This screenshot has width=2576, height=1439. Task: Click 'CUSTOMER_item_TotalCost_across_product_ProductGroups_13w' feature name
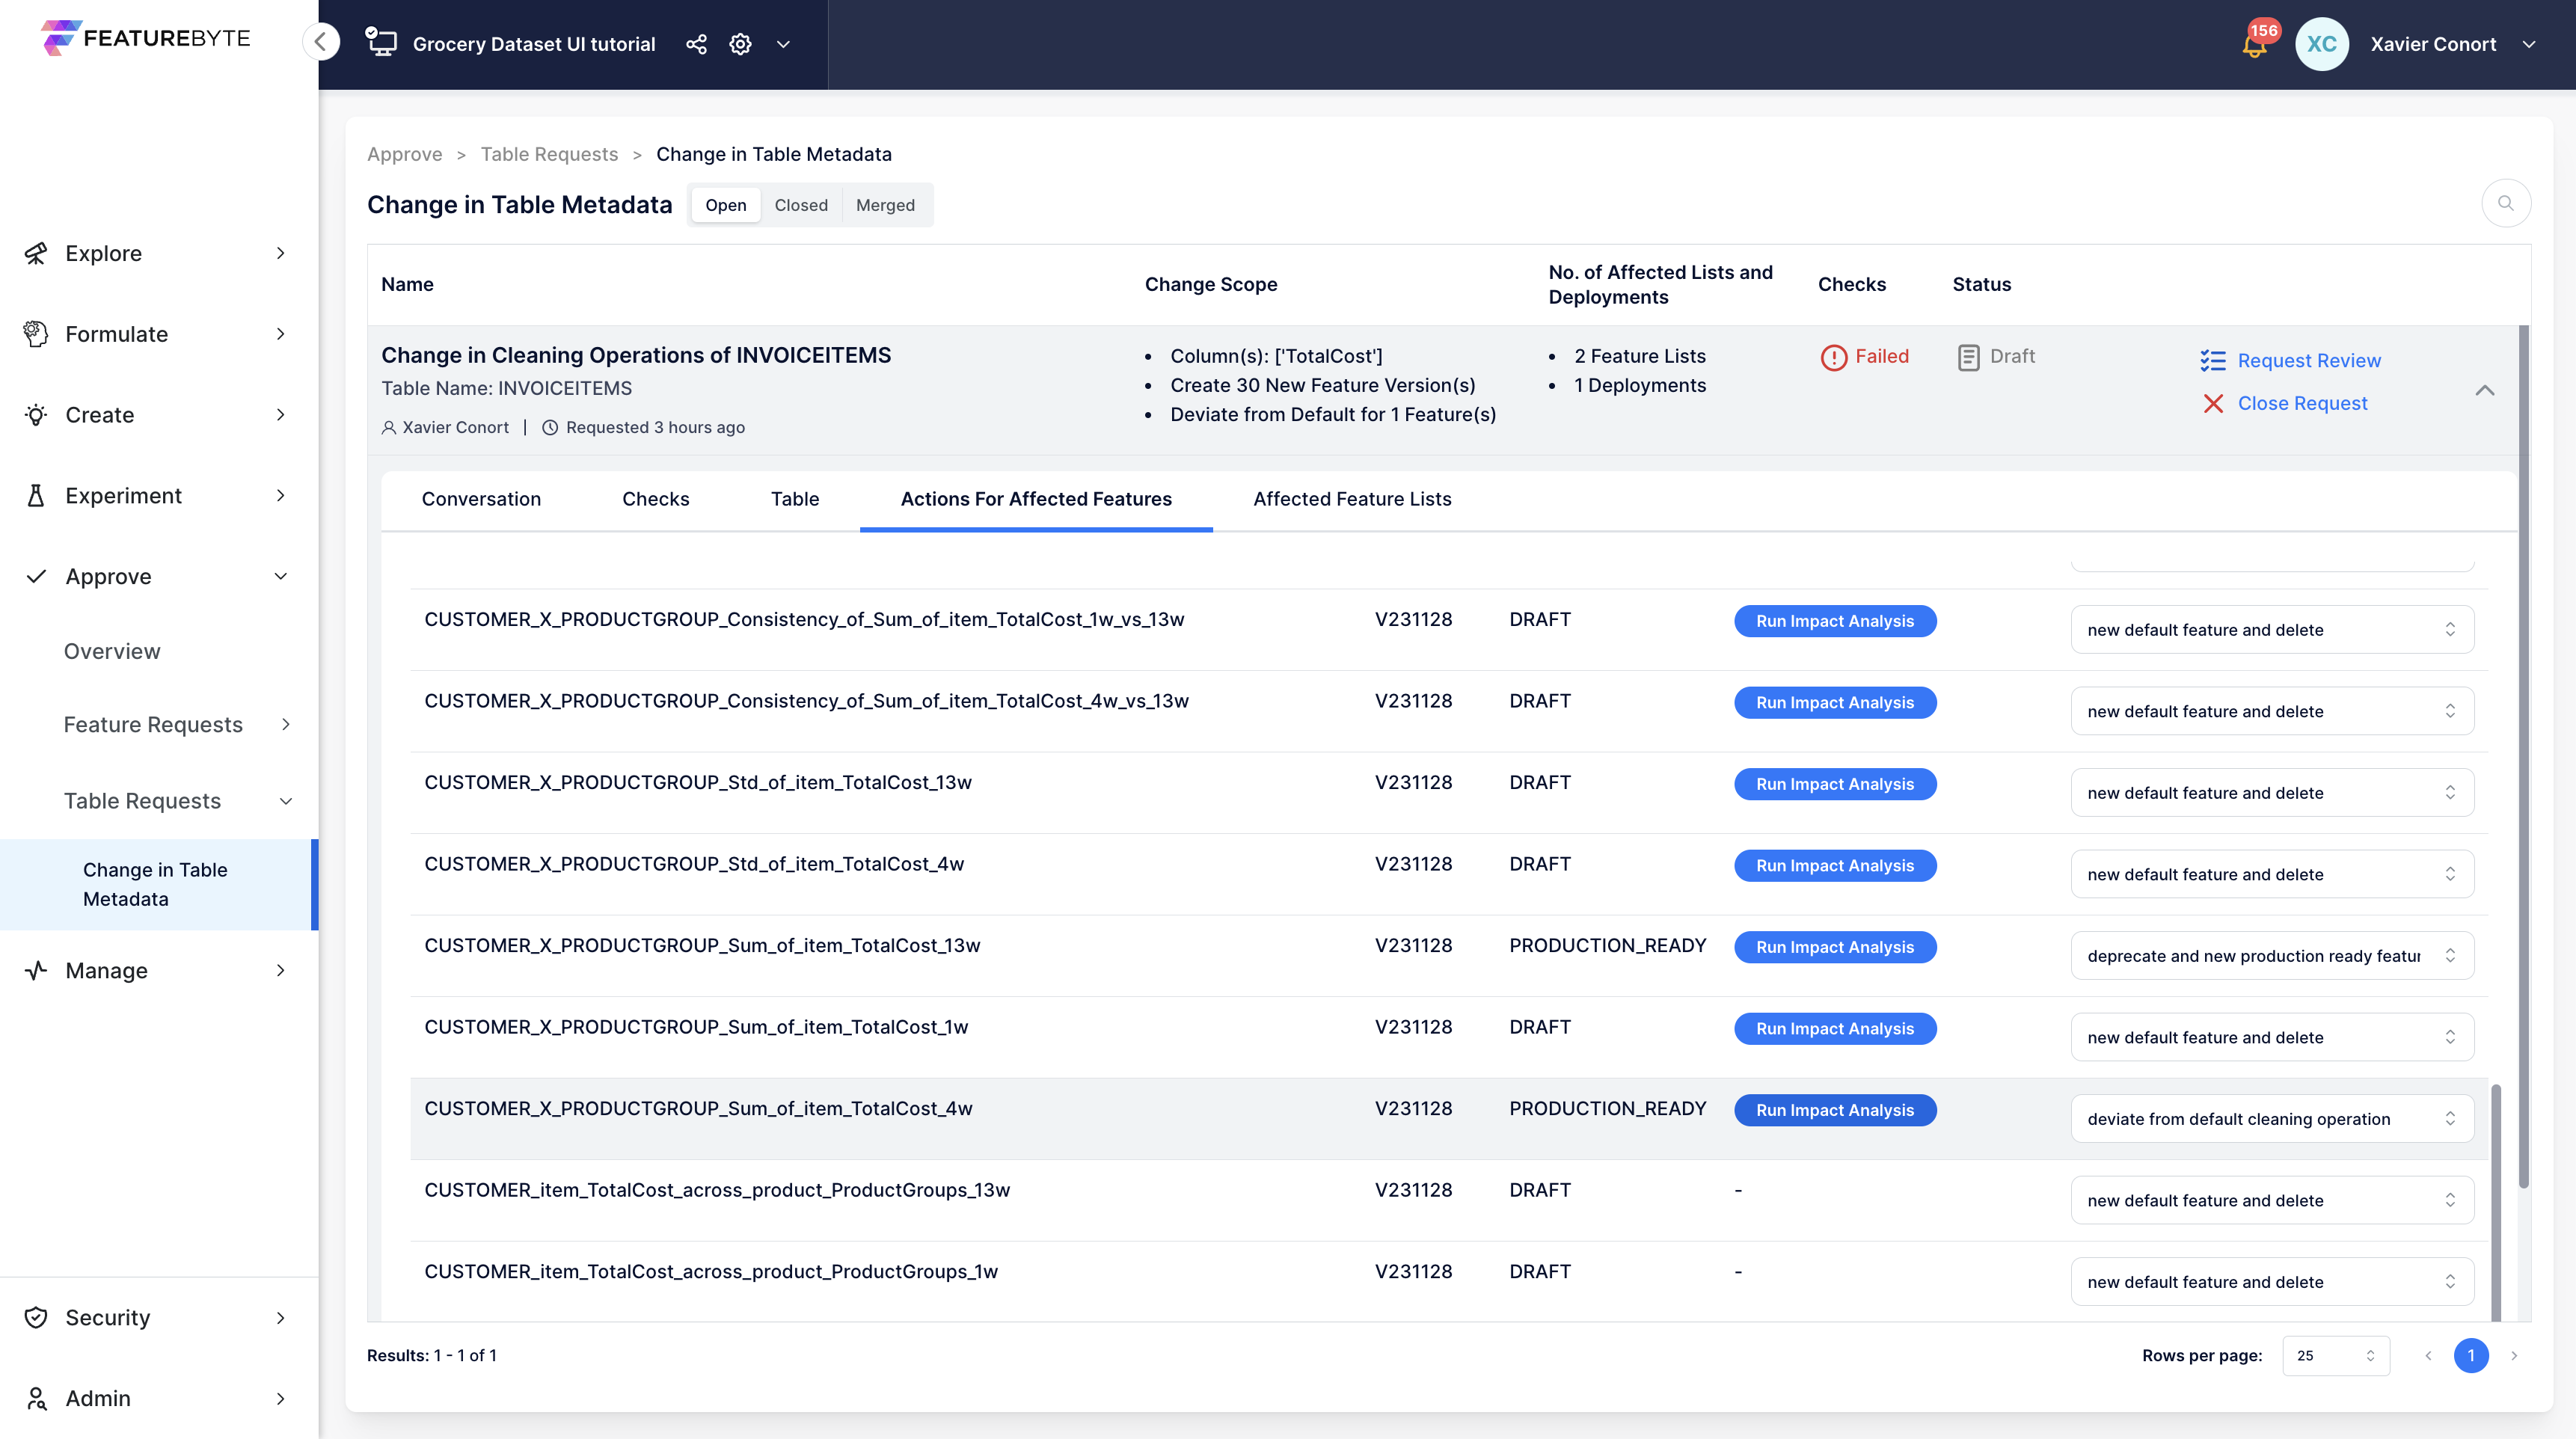coord(717,1190)
